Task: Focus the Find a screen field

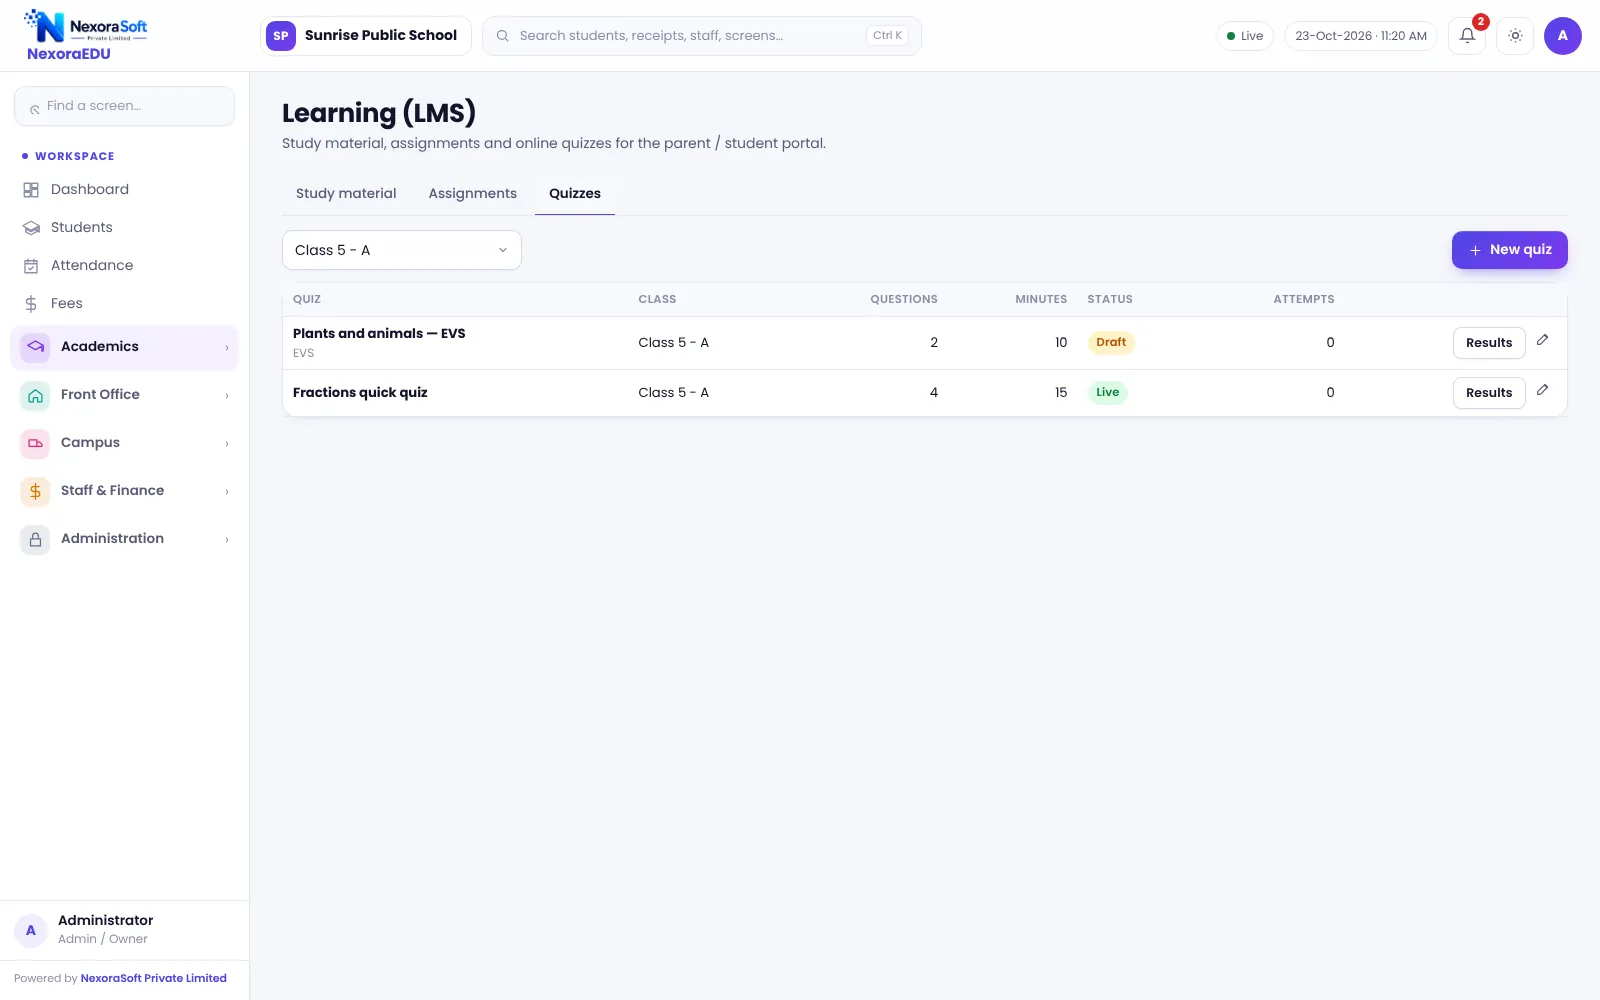Action: pyautogui.click(x=124, y=106)
